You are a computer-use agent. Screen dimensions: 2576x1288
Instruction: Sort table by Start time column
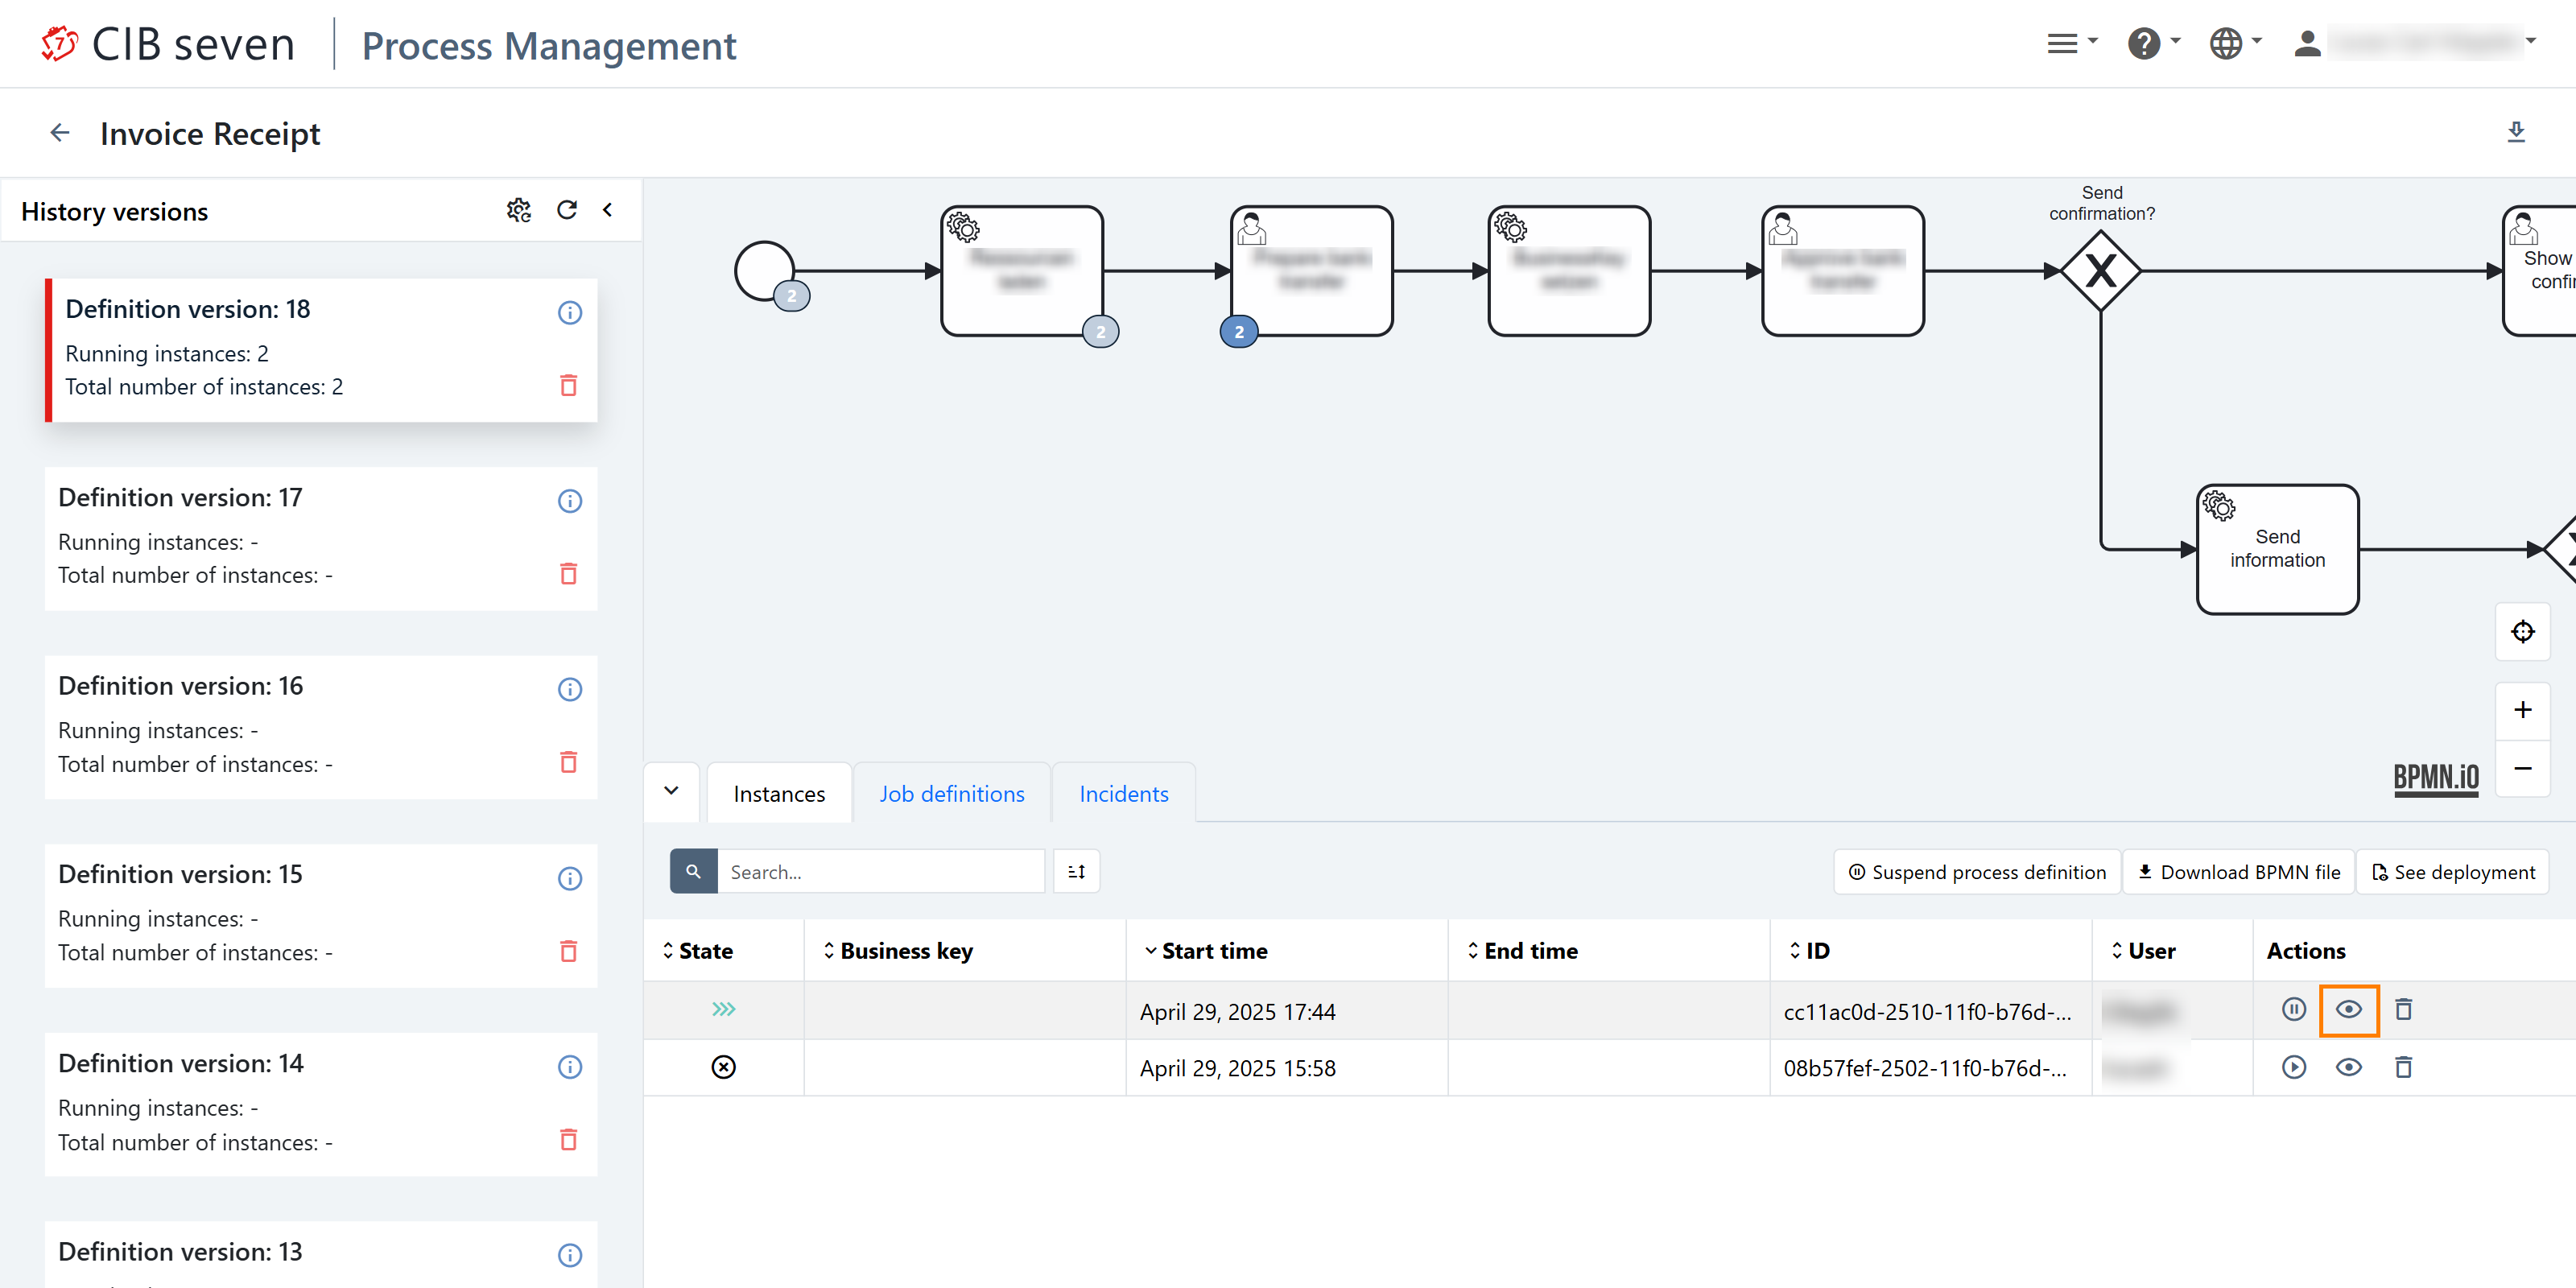click(1205, 950)
